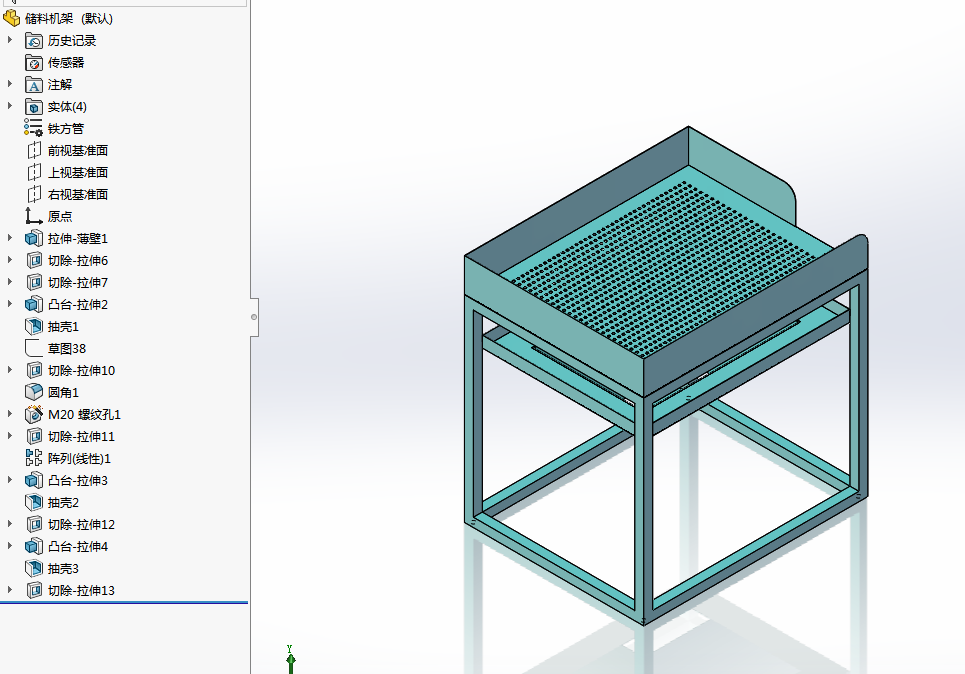Select the 右视基准面 plane icon
Viewport: 965px width, 674px height.
click(34, 195)
